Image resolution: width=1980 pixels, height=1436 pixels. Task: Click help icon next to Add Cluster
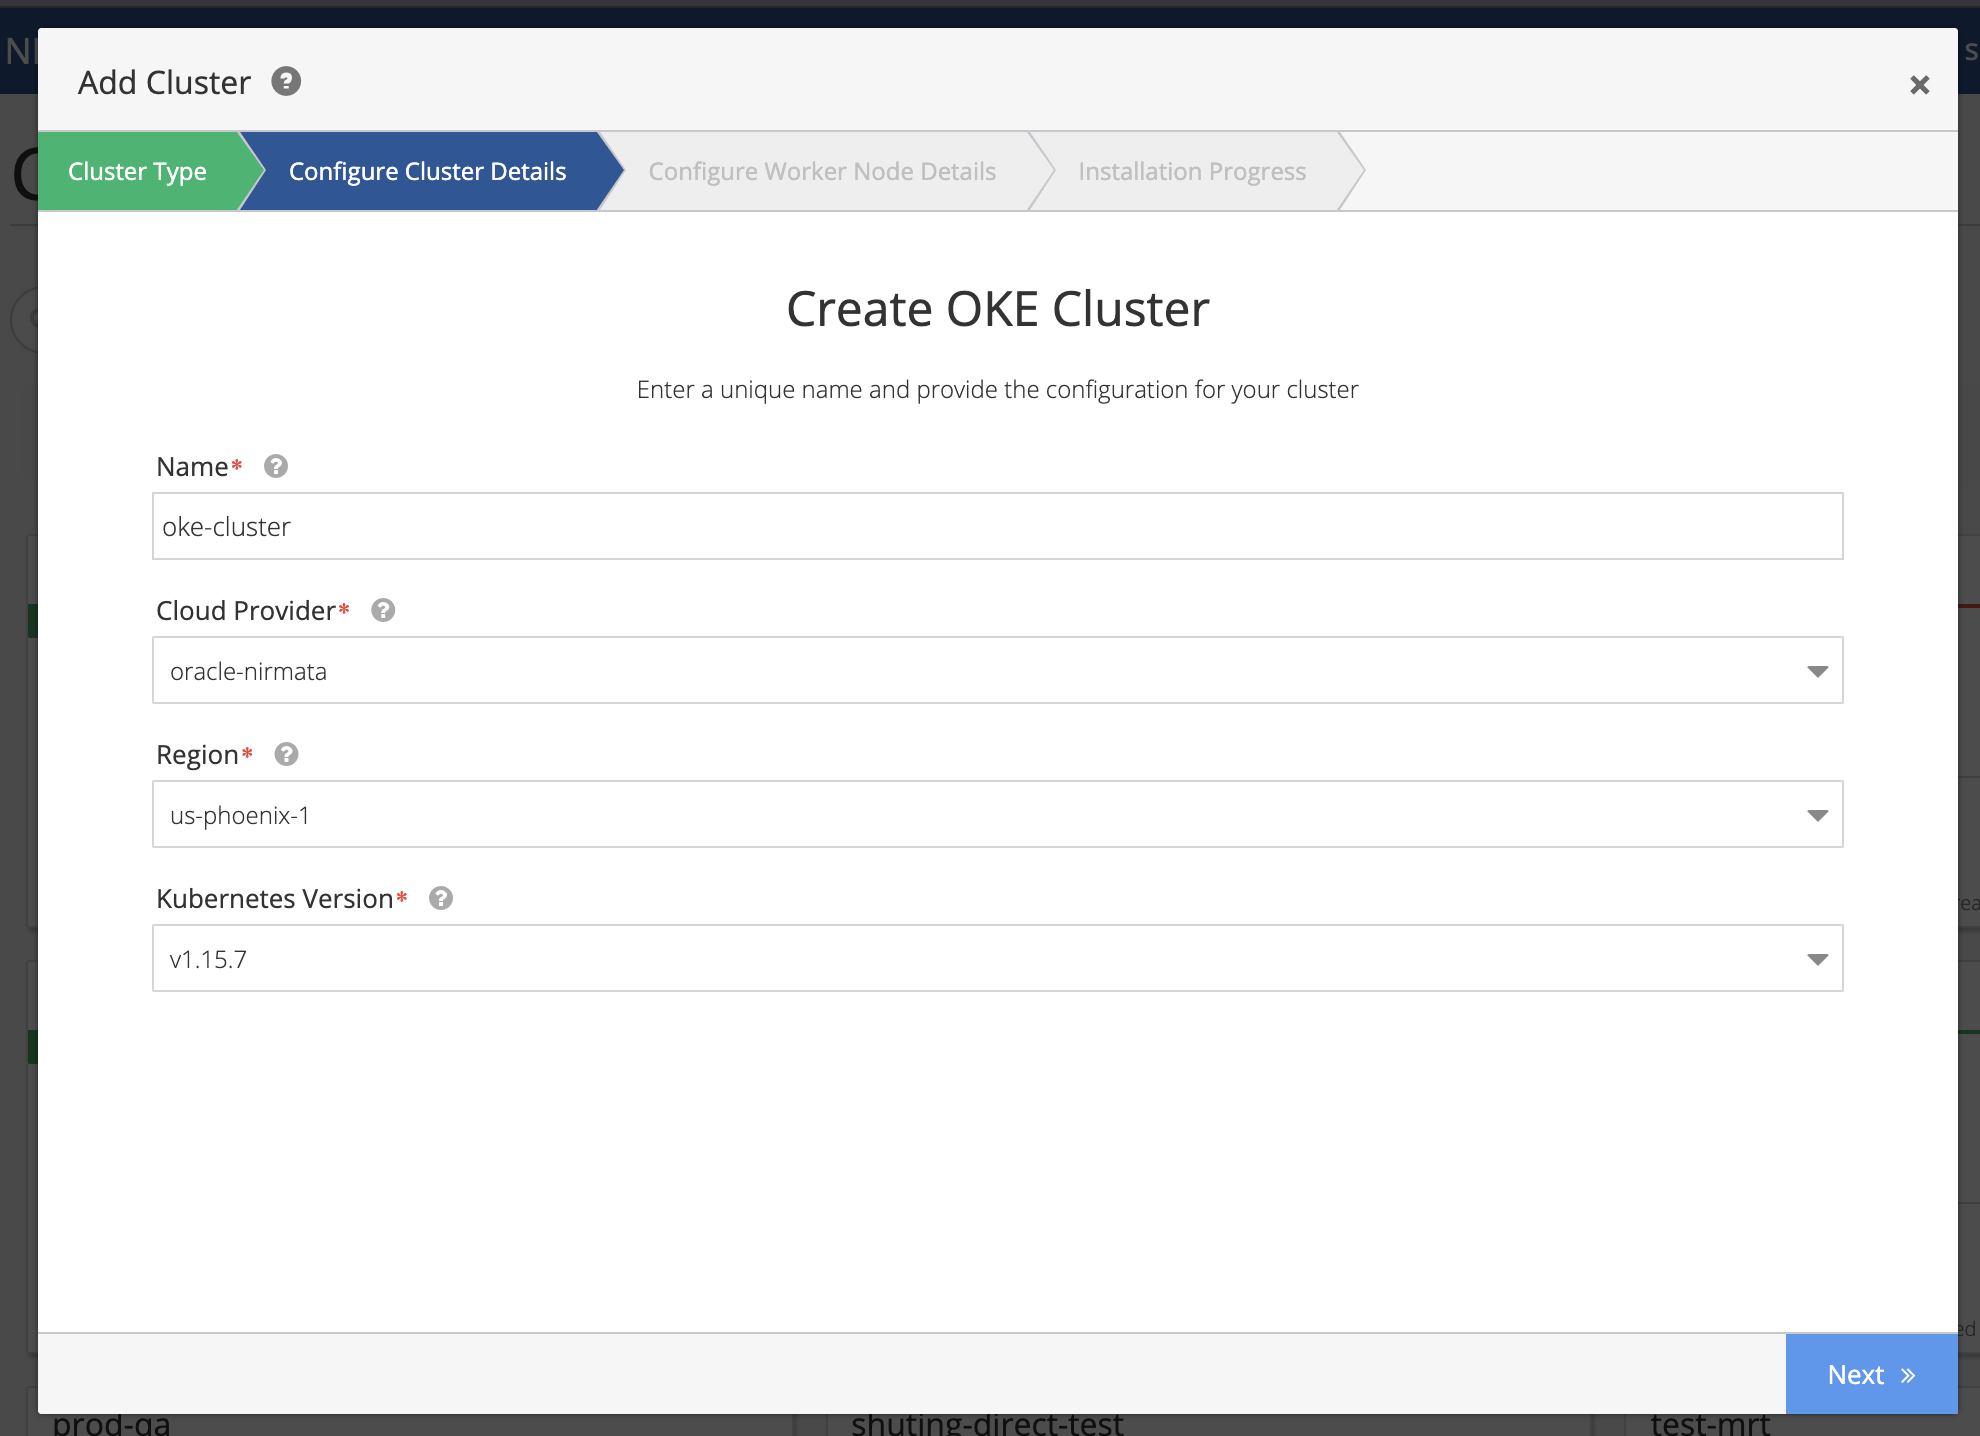point(286,81)
